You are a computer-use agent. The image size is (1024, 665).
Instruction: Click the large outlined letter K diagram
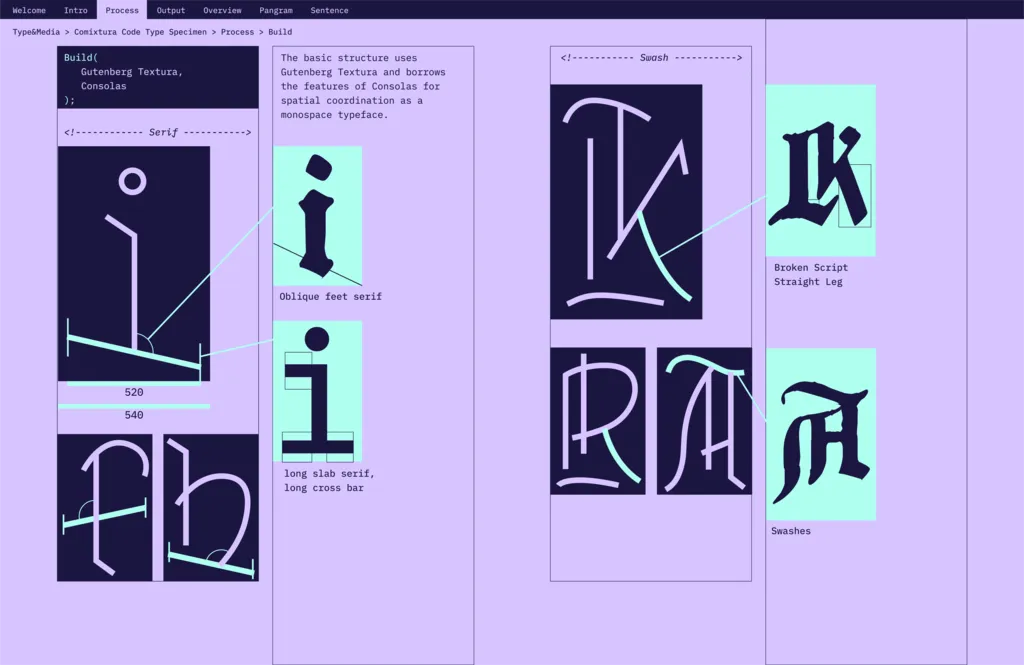click(x=626, y=201)
